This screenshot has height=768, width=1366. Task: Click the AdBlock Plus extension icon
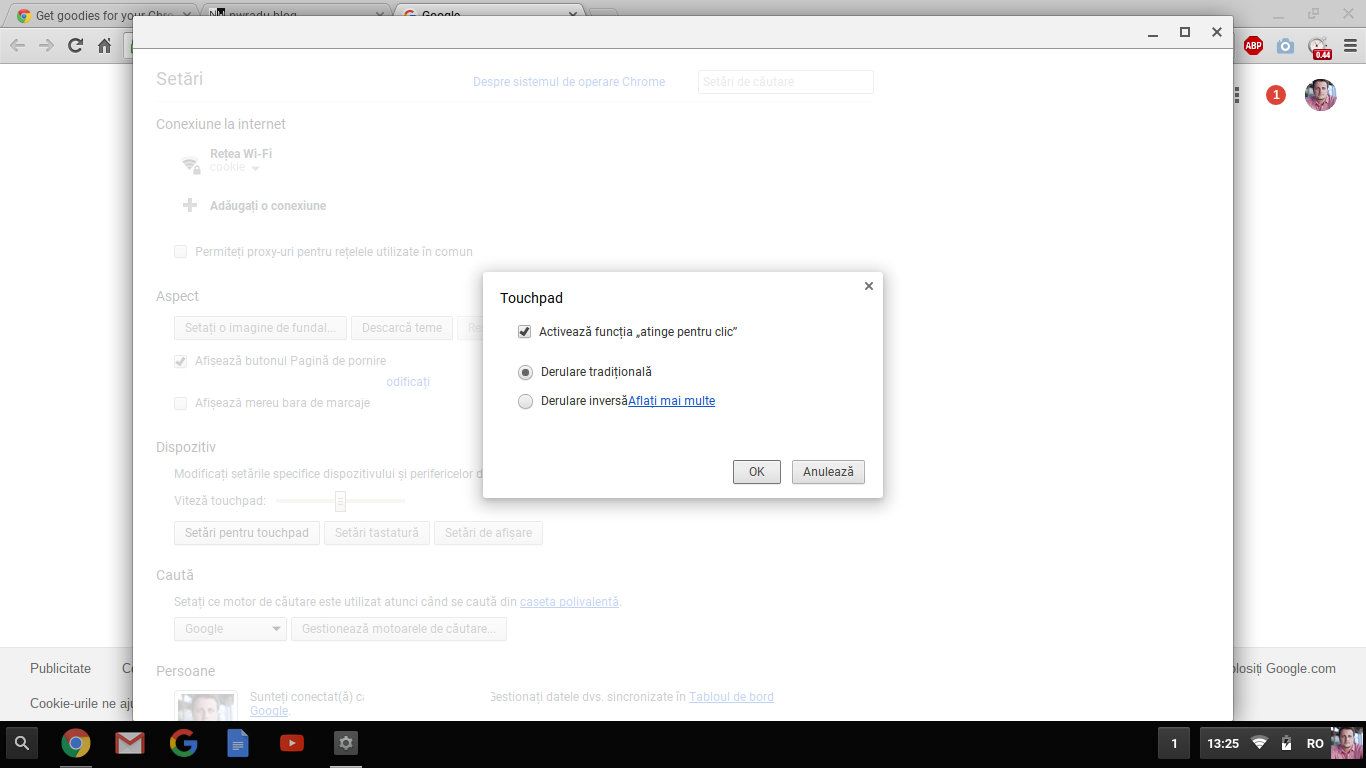click(1253, 45)
